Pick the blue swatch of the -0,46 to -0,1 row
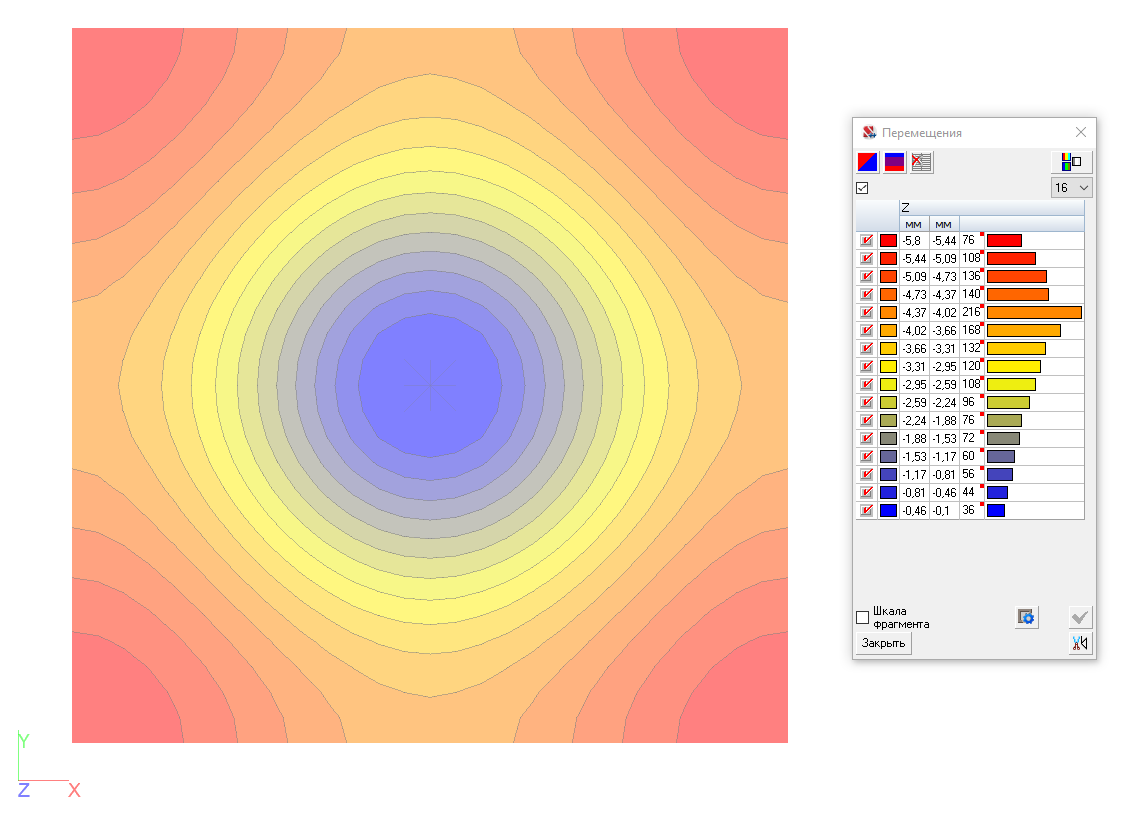Screen dimensions: 1130x823 889,511
